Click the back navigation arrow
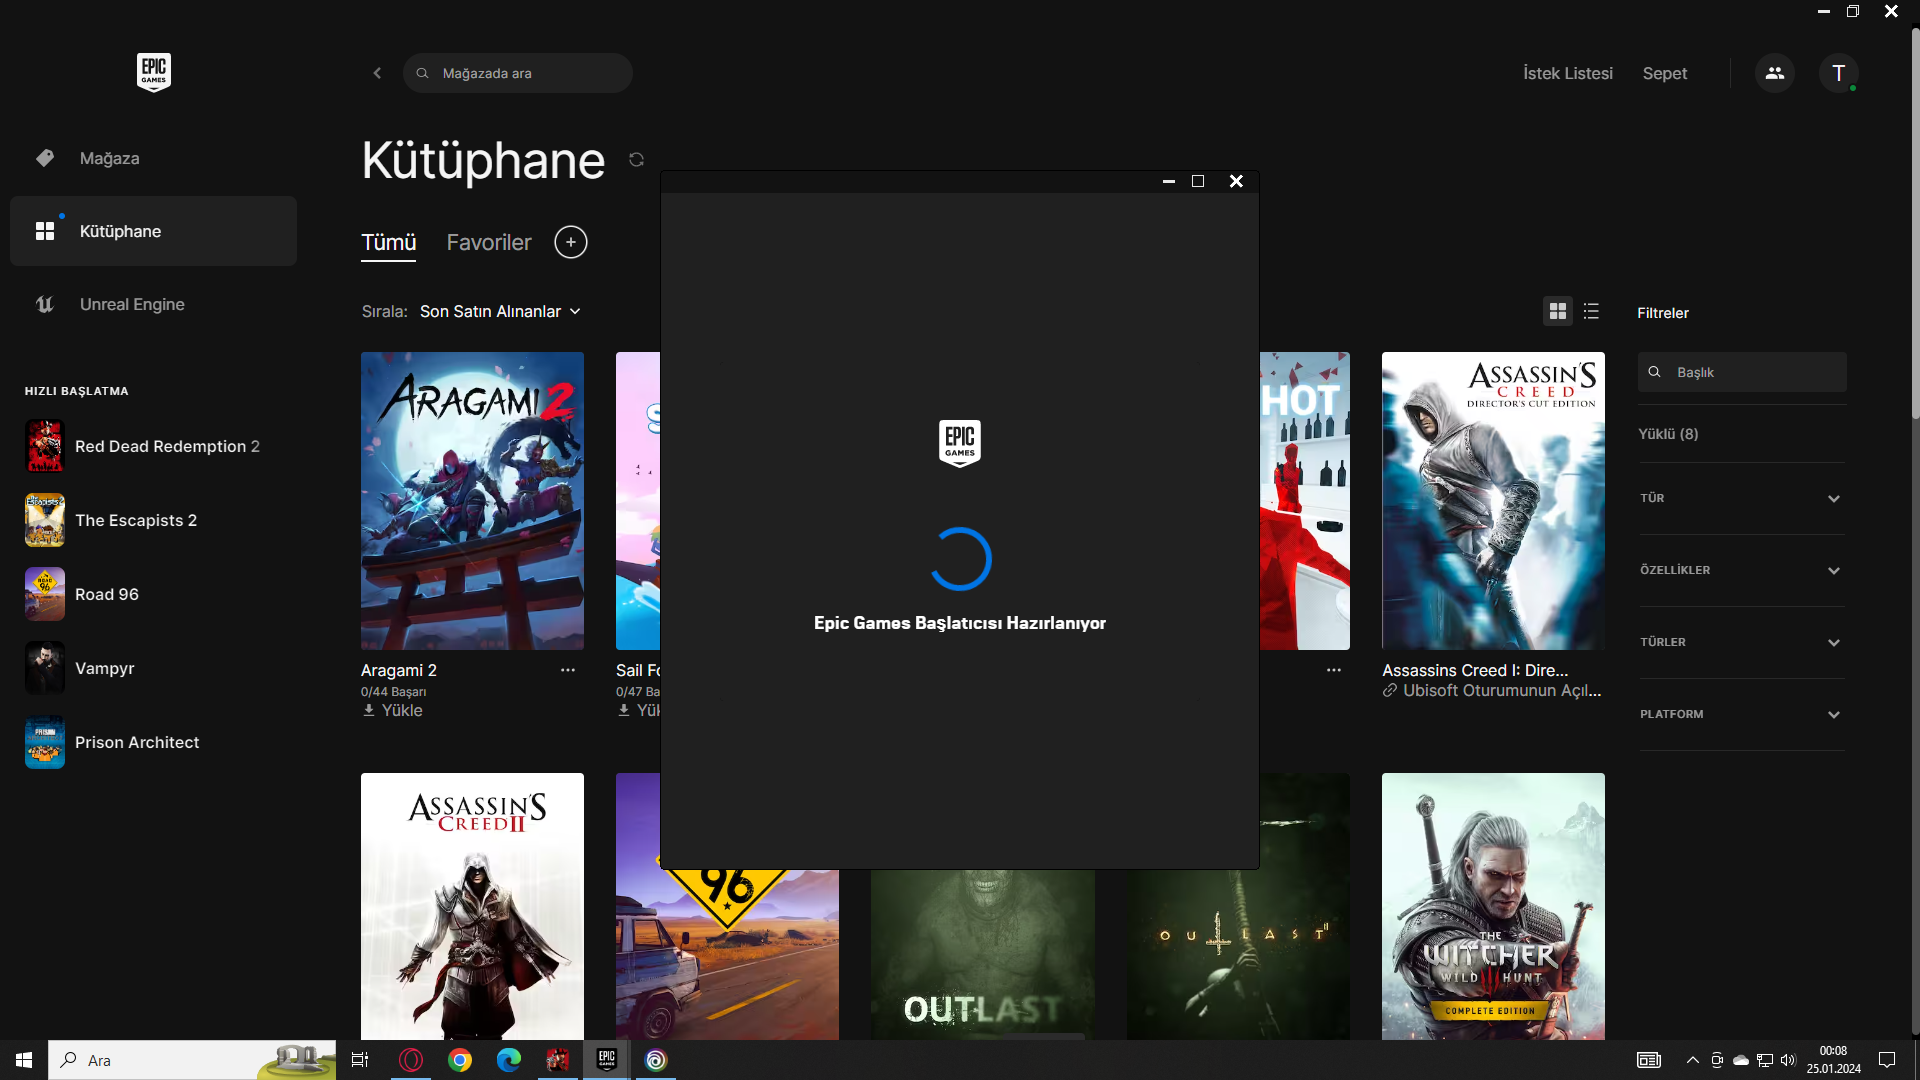This screenshot has height=1080, width=1920. (x=377, y=73)
